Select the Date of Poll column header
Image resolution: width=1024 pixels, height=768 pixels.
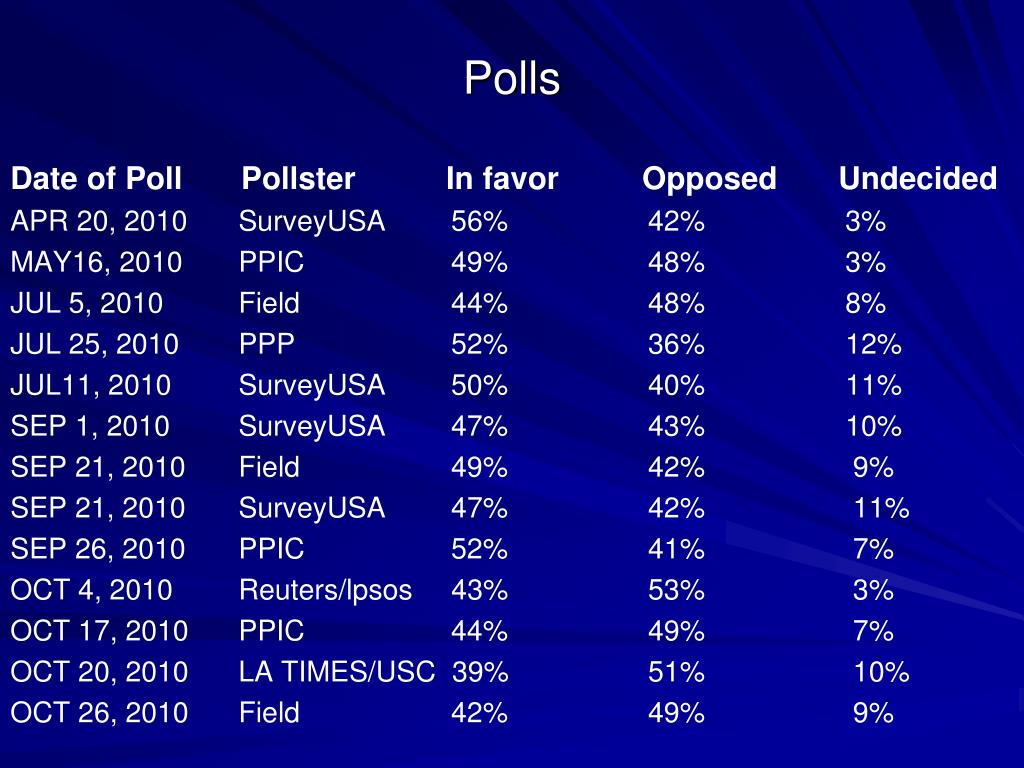coord(96,179)
